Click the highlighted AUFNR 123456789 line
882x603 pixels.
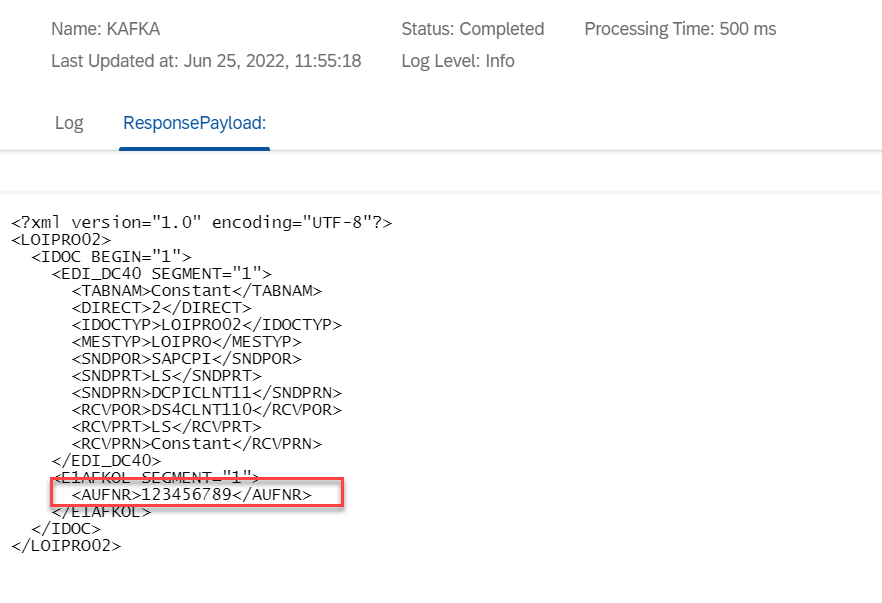point(191,494)
